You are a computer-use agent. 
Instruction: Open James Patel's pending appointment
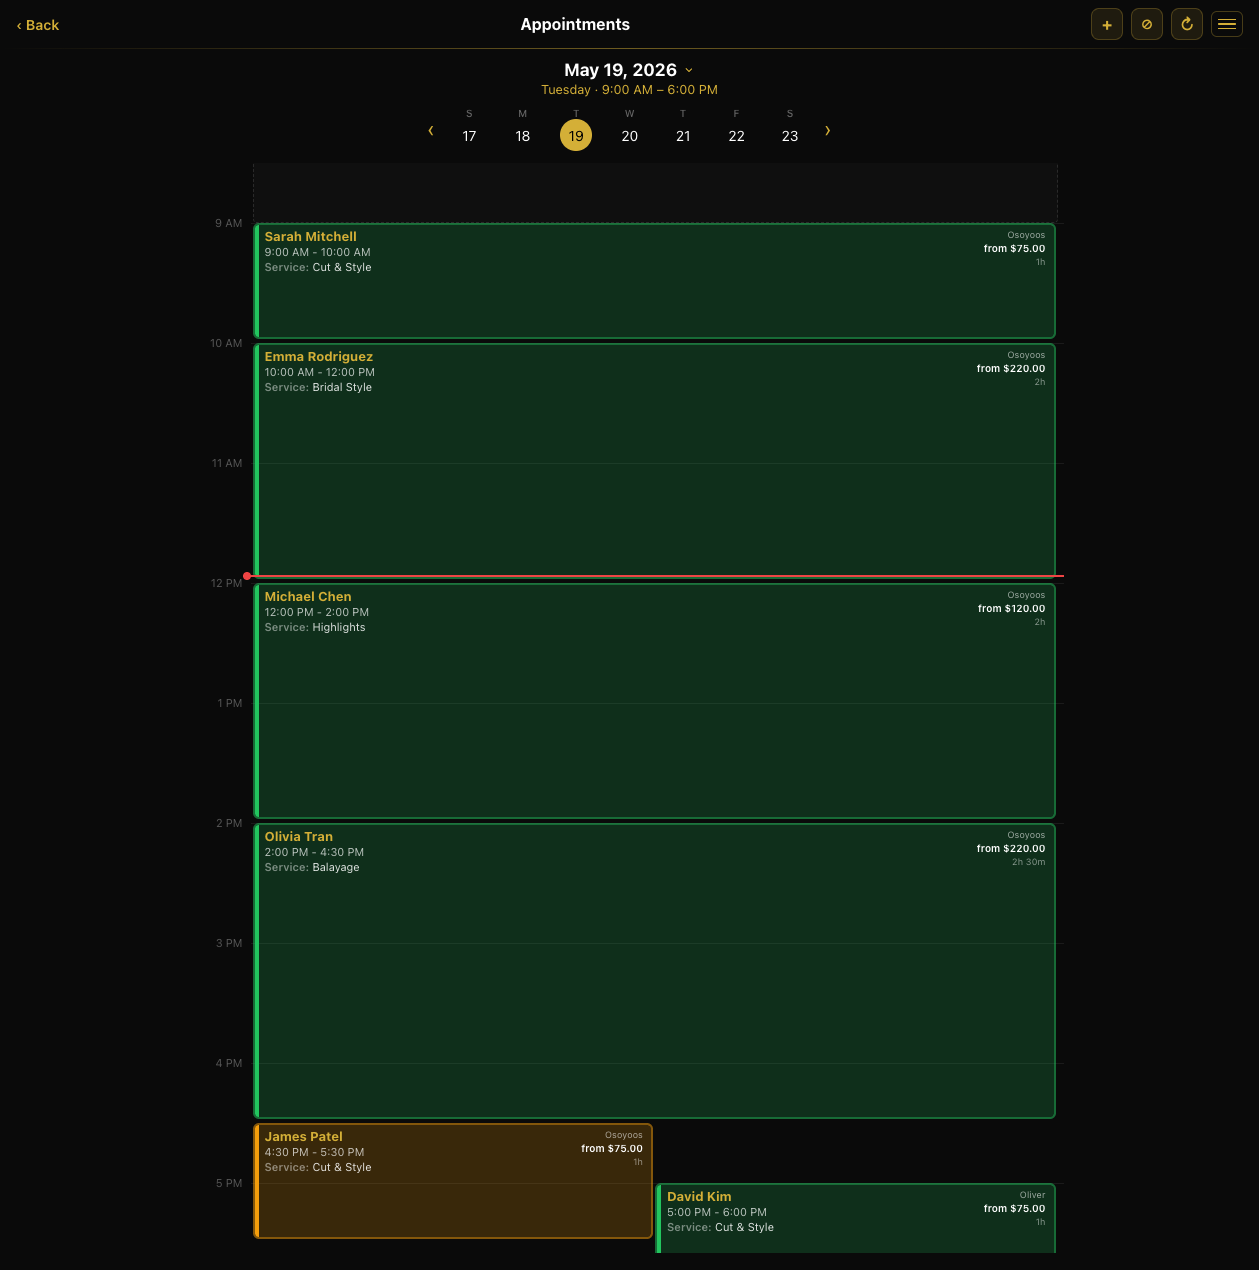coord(453,1181)
